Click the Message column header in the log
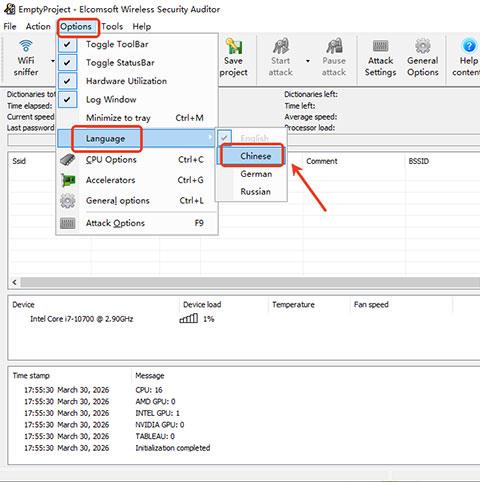480x482 pixels. tap(150, 376)
